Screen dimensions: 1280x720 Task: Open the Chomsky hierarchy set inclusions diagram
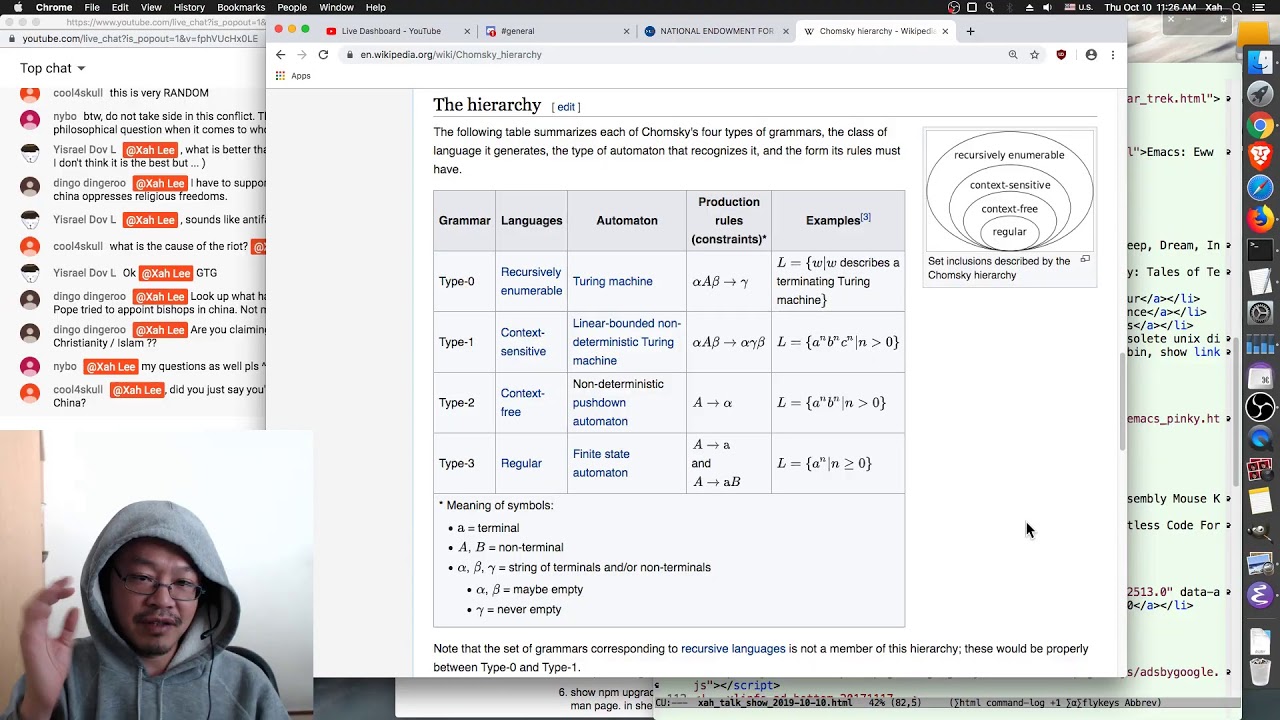(1009, 193)
